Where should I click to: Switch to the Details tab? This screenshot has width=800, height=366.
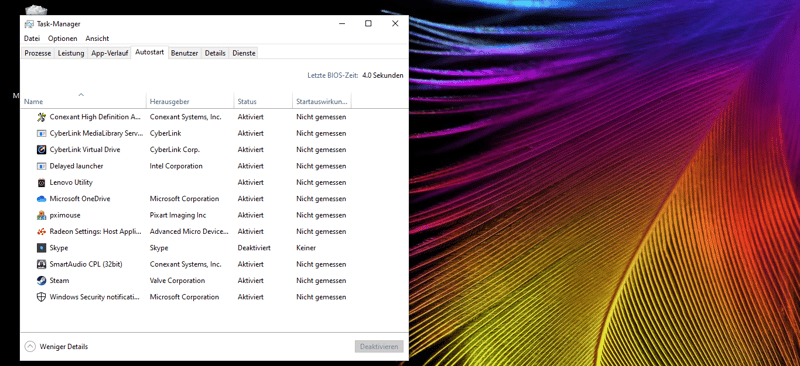tap(215, 53)
